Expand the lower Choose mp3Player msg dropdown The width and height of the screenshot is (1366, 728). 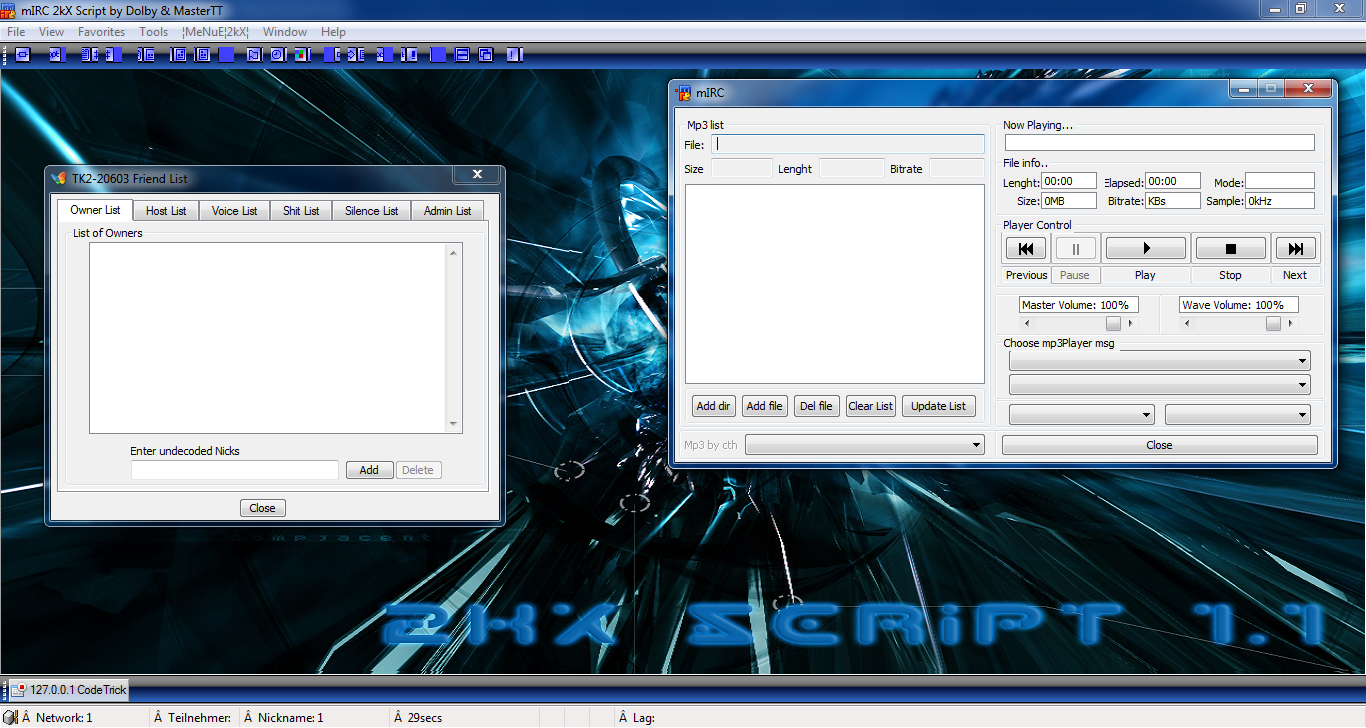click(x=1160, y=384)
